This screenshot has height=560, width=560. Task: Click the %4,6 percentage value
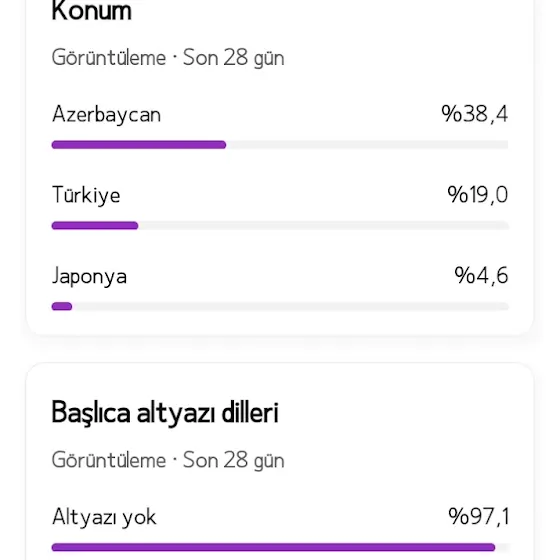481,276
